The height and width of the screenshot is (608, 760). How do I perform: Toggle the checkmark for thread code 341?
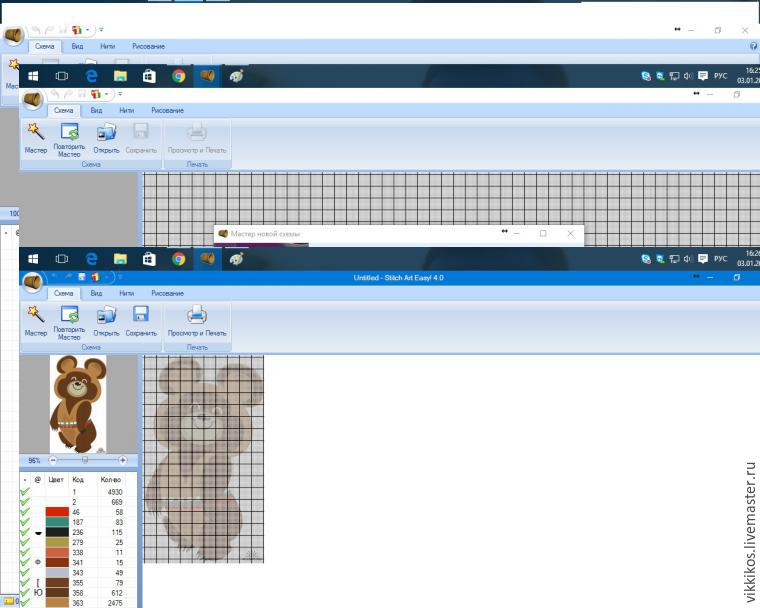pos(25,562)
